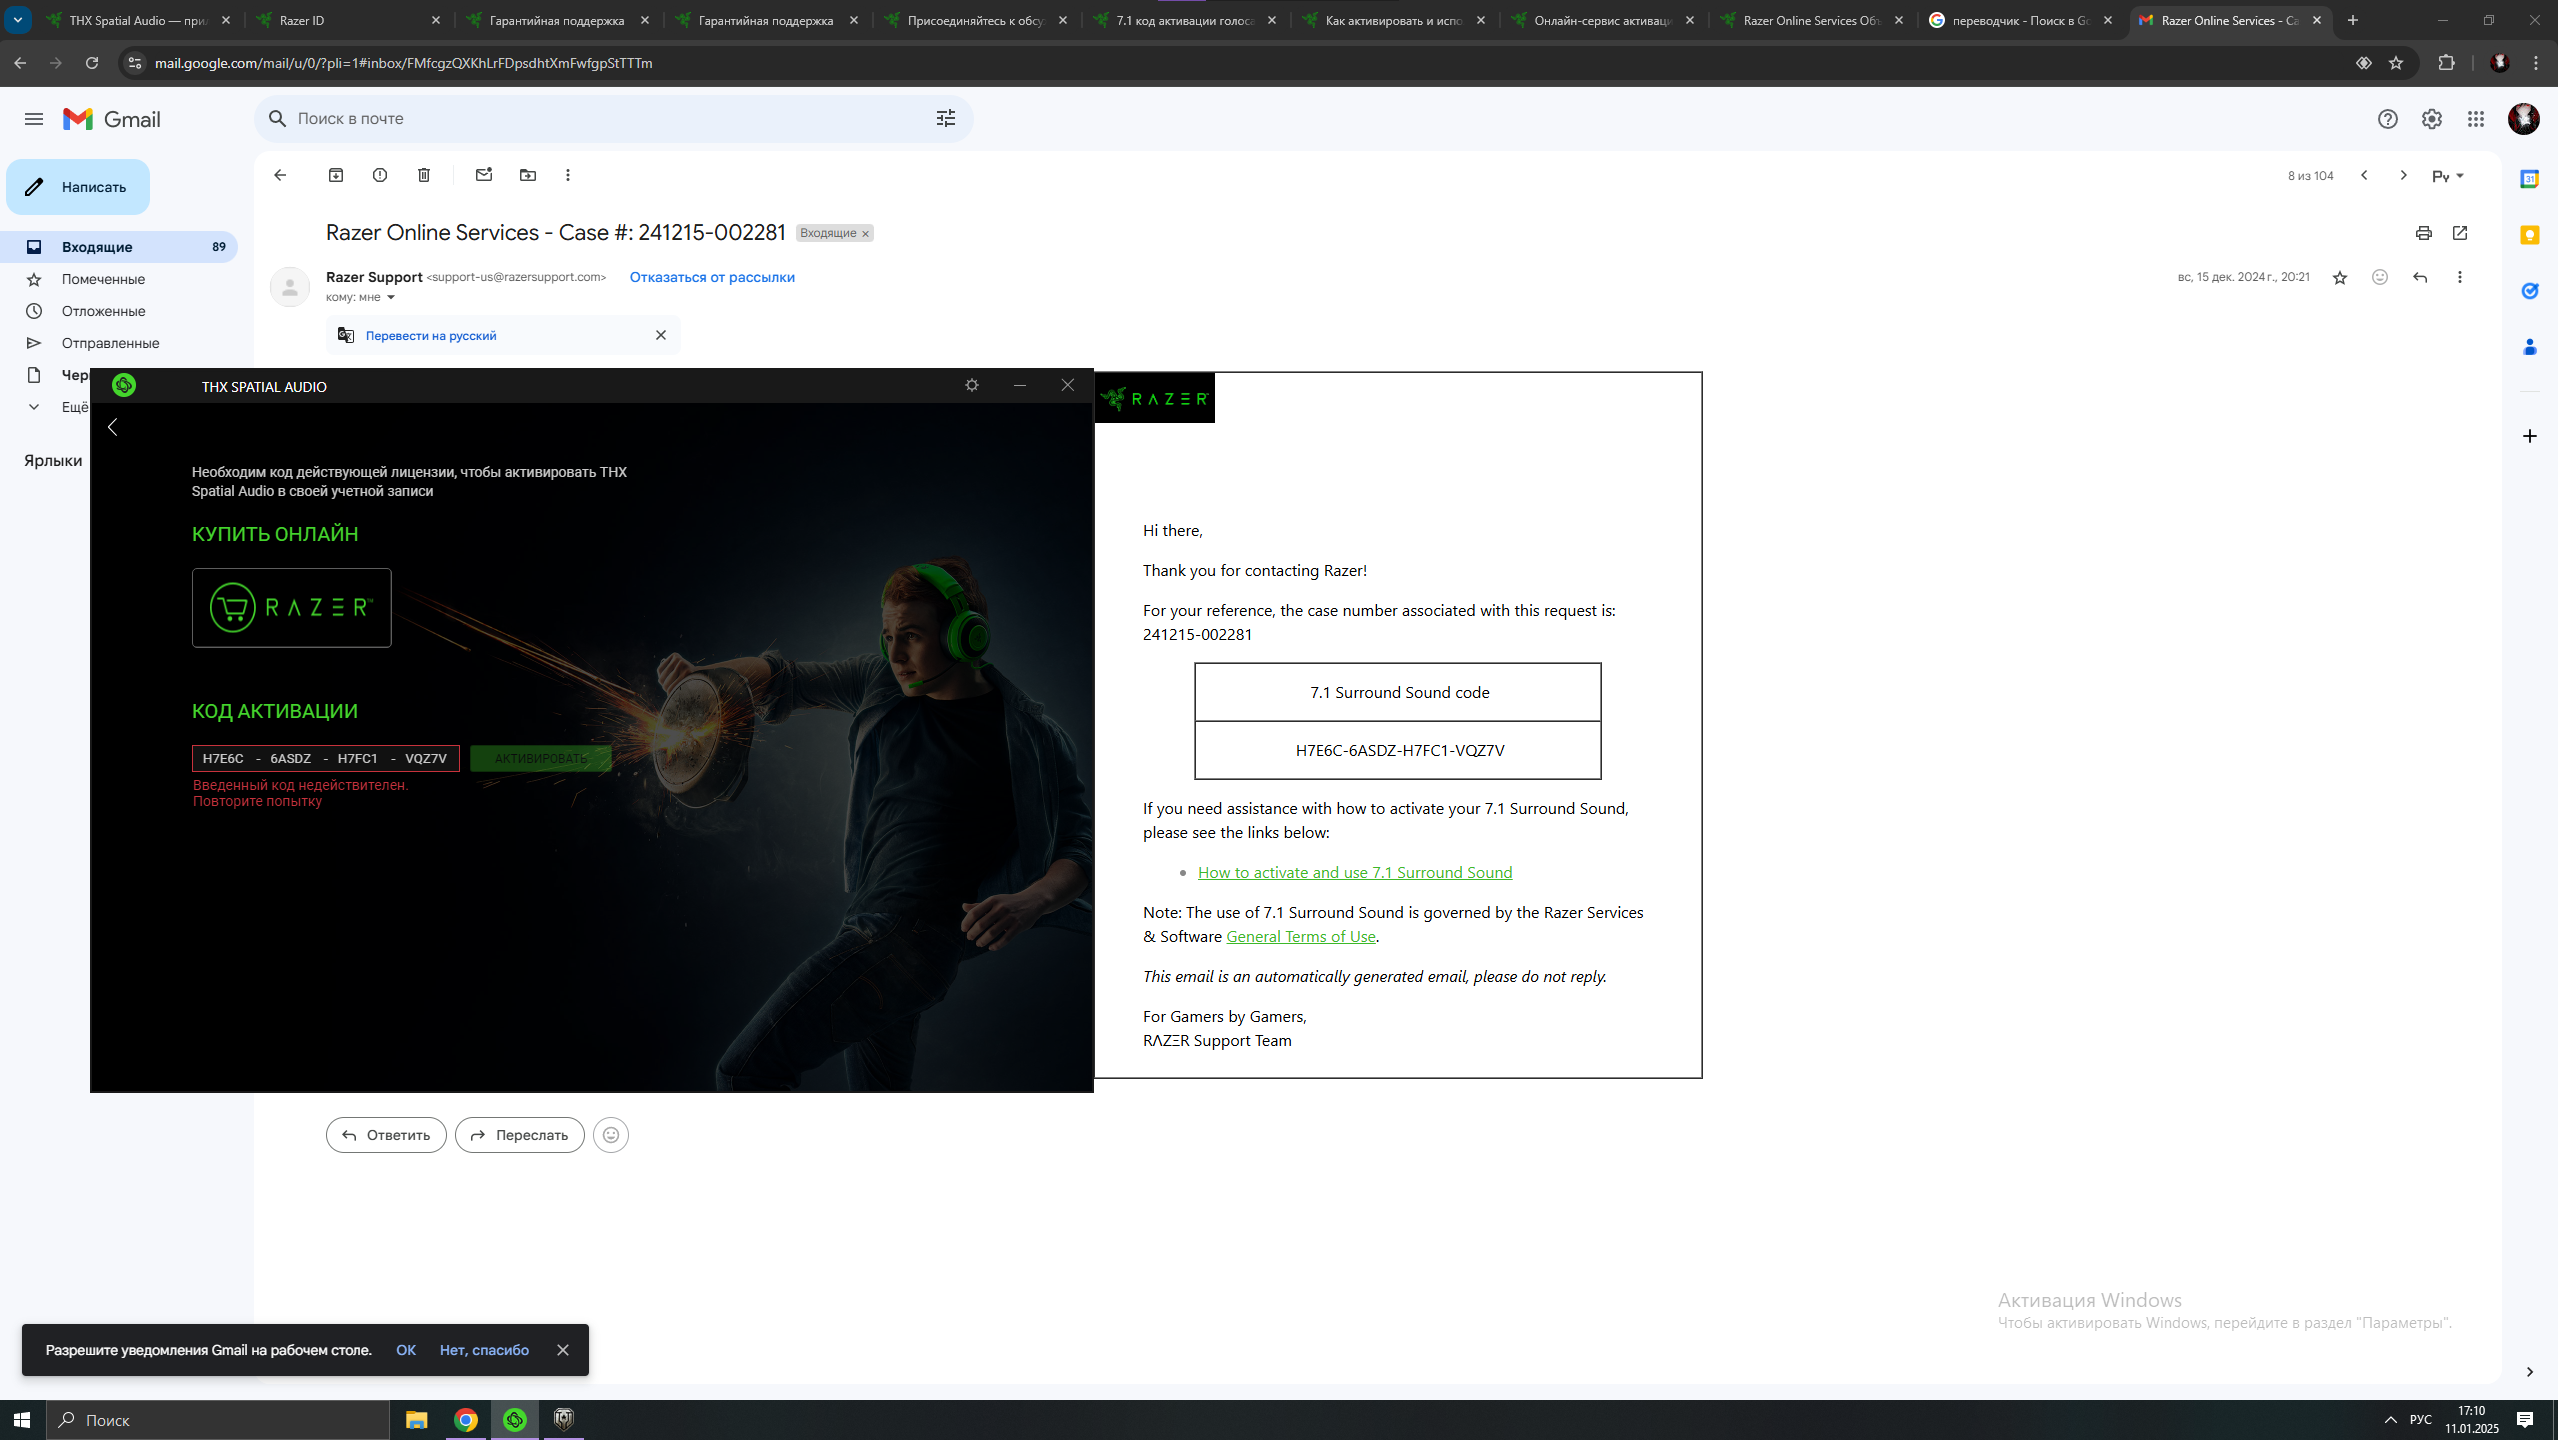Open input language dropdown Ру
The height and width of the screenshot is (1440, 2558).
pos(2448,176)
